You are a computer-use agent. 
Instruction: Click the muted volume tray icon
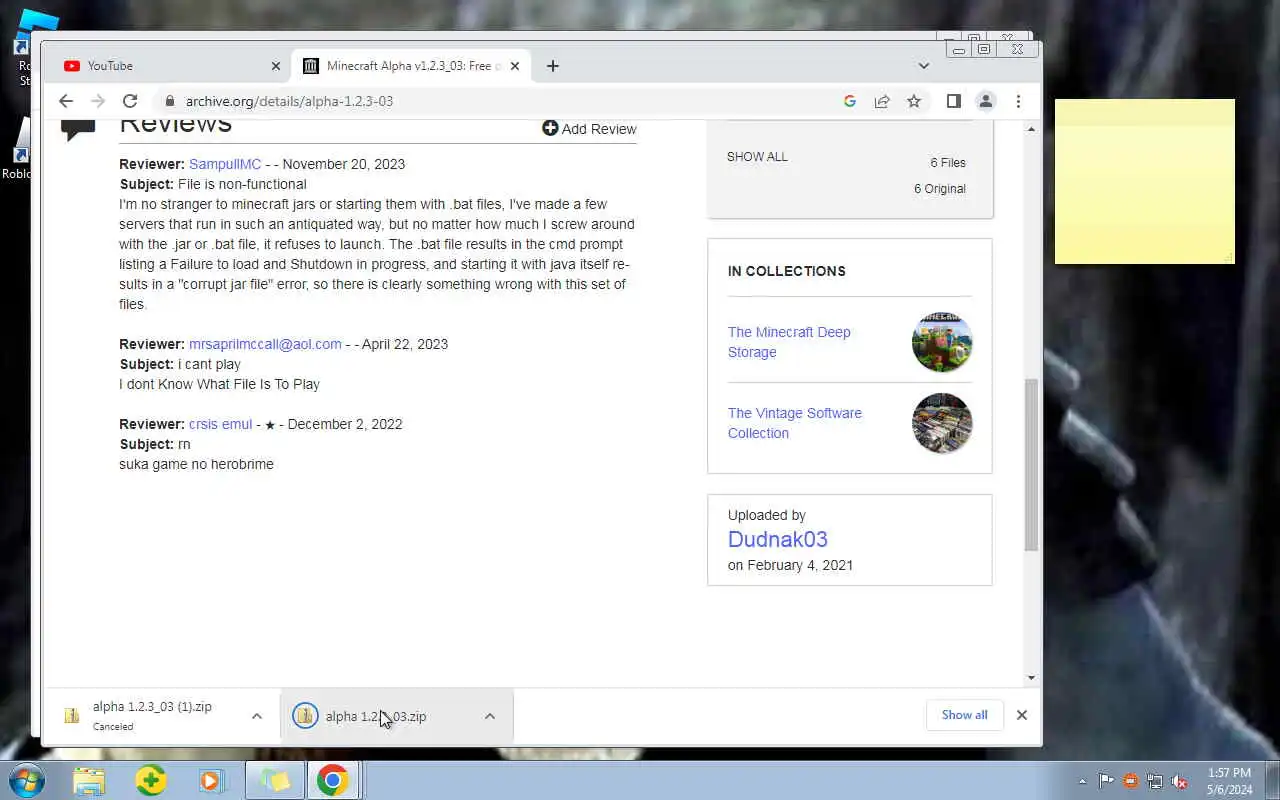(1179, 781)
